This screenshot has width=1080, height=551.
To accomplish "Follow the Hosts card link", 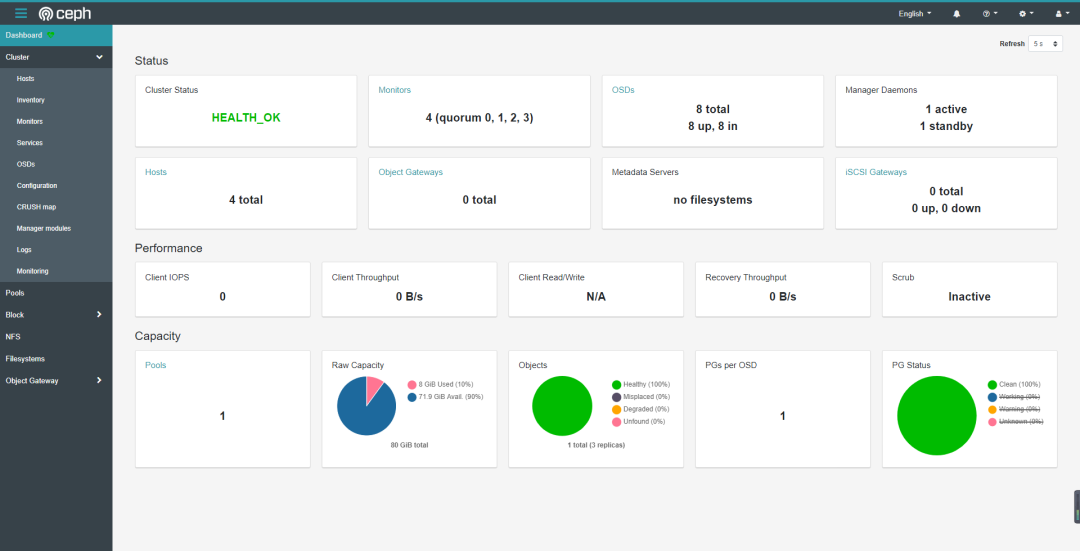I will coord(156,172).
